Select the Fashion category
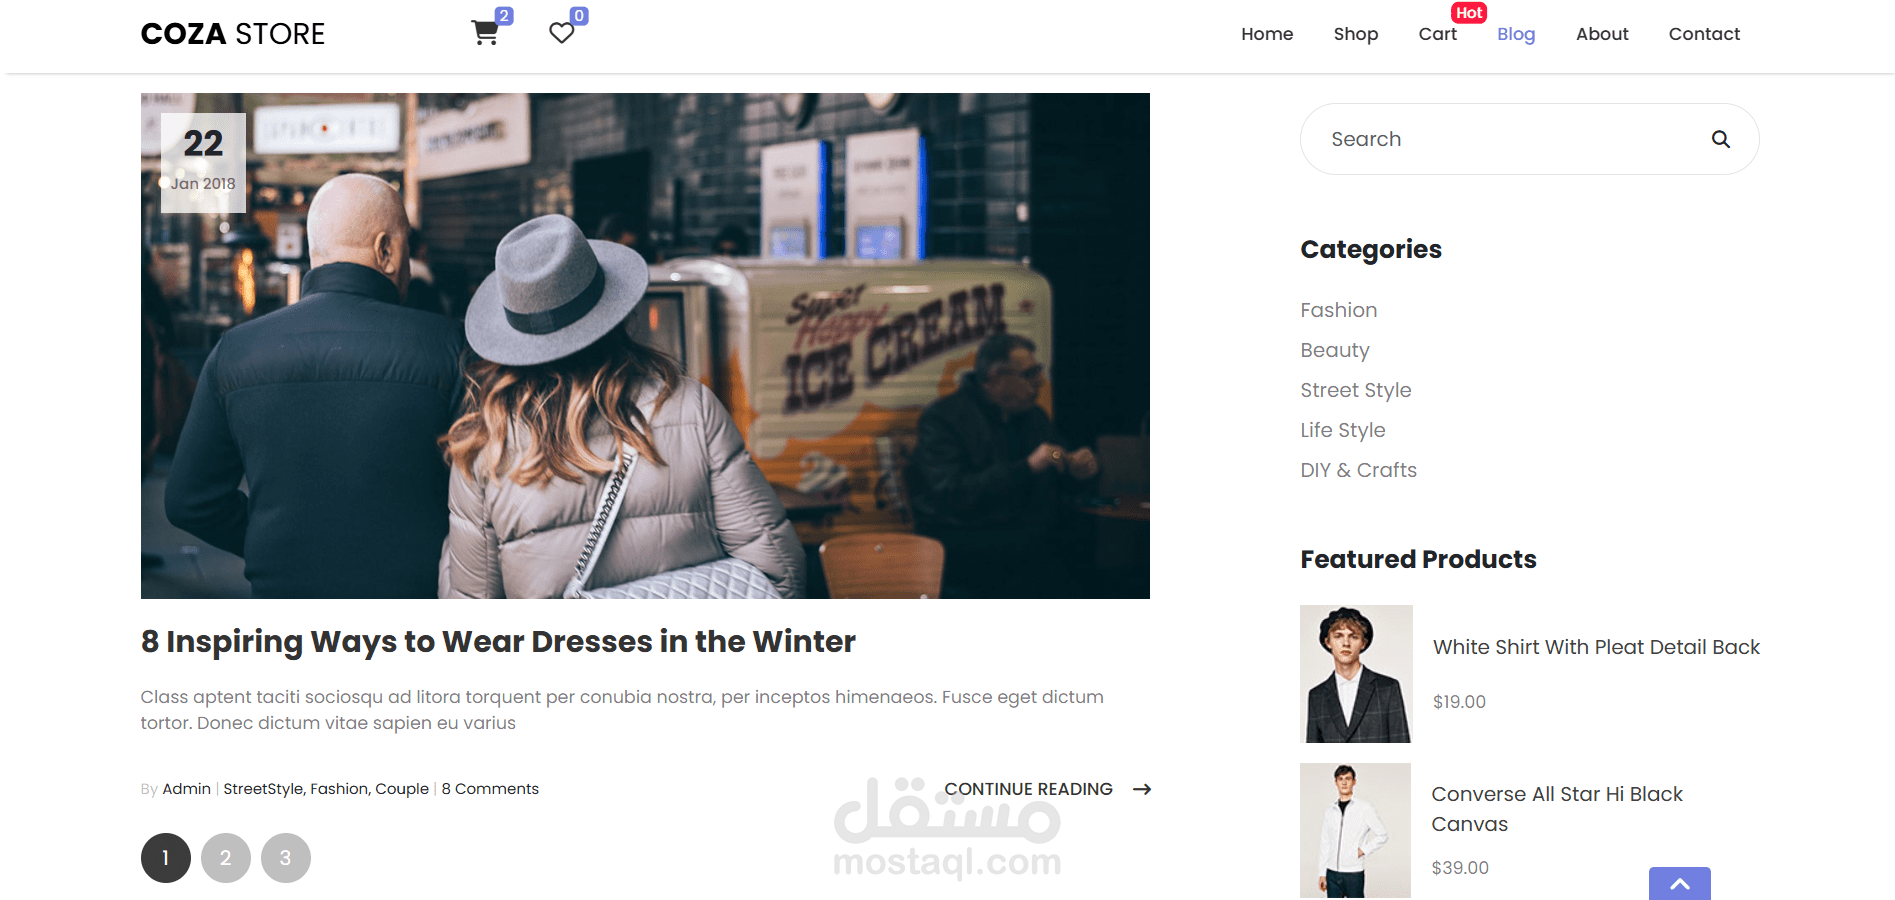The height and width of the screenshot is (900, 1895). [x=1339, y=310]
